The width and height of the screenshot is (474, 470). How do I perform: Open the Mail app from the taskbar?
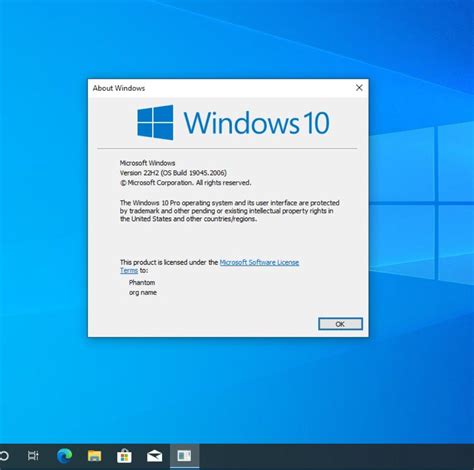click(x=154, y=456)
